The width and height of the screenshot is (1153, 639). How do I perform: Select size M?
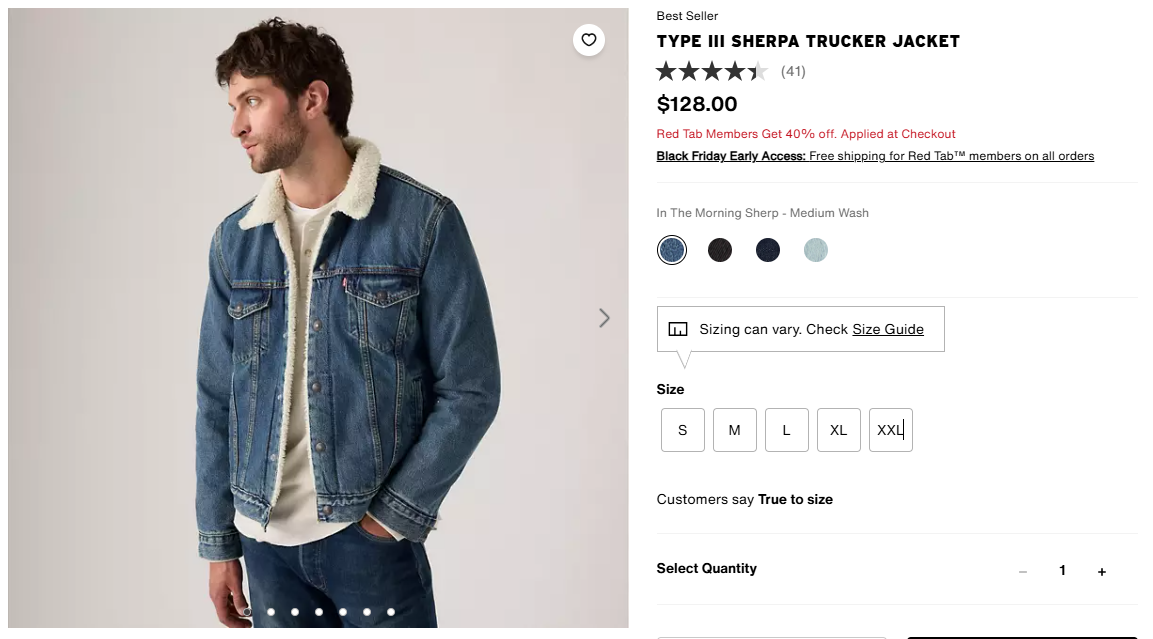(x=735, y=430)
